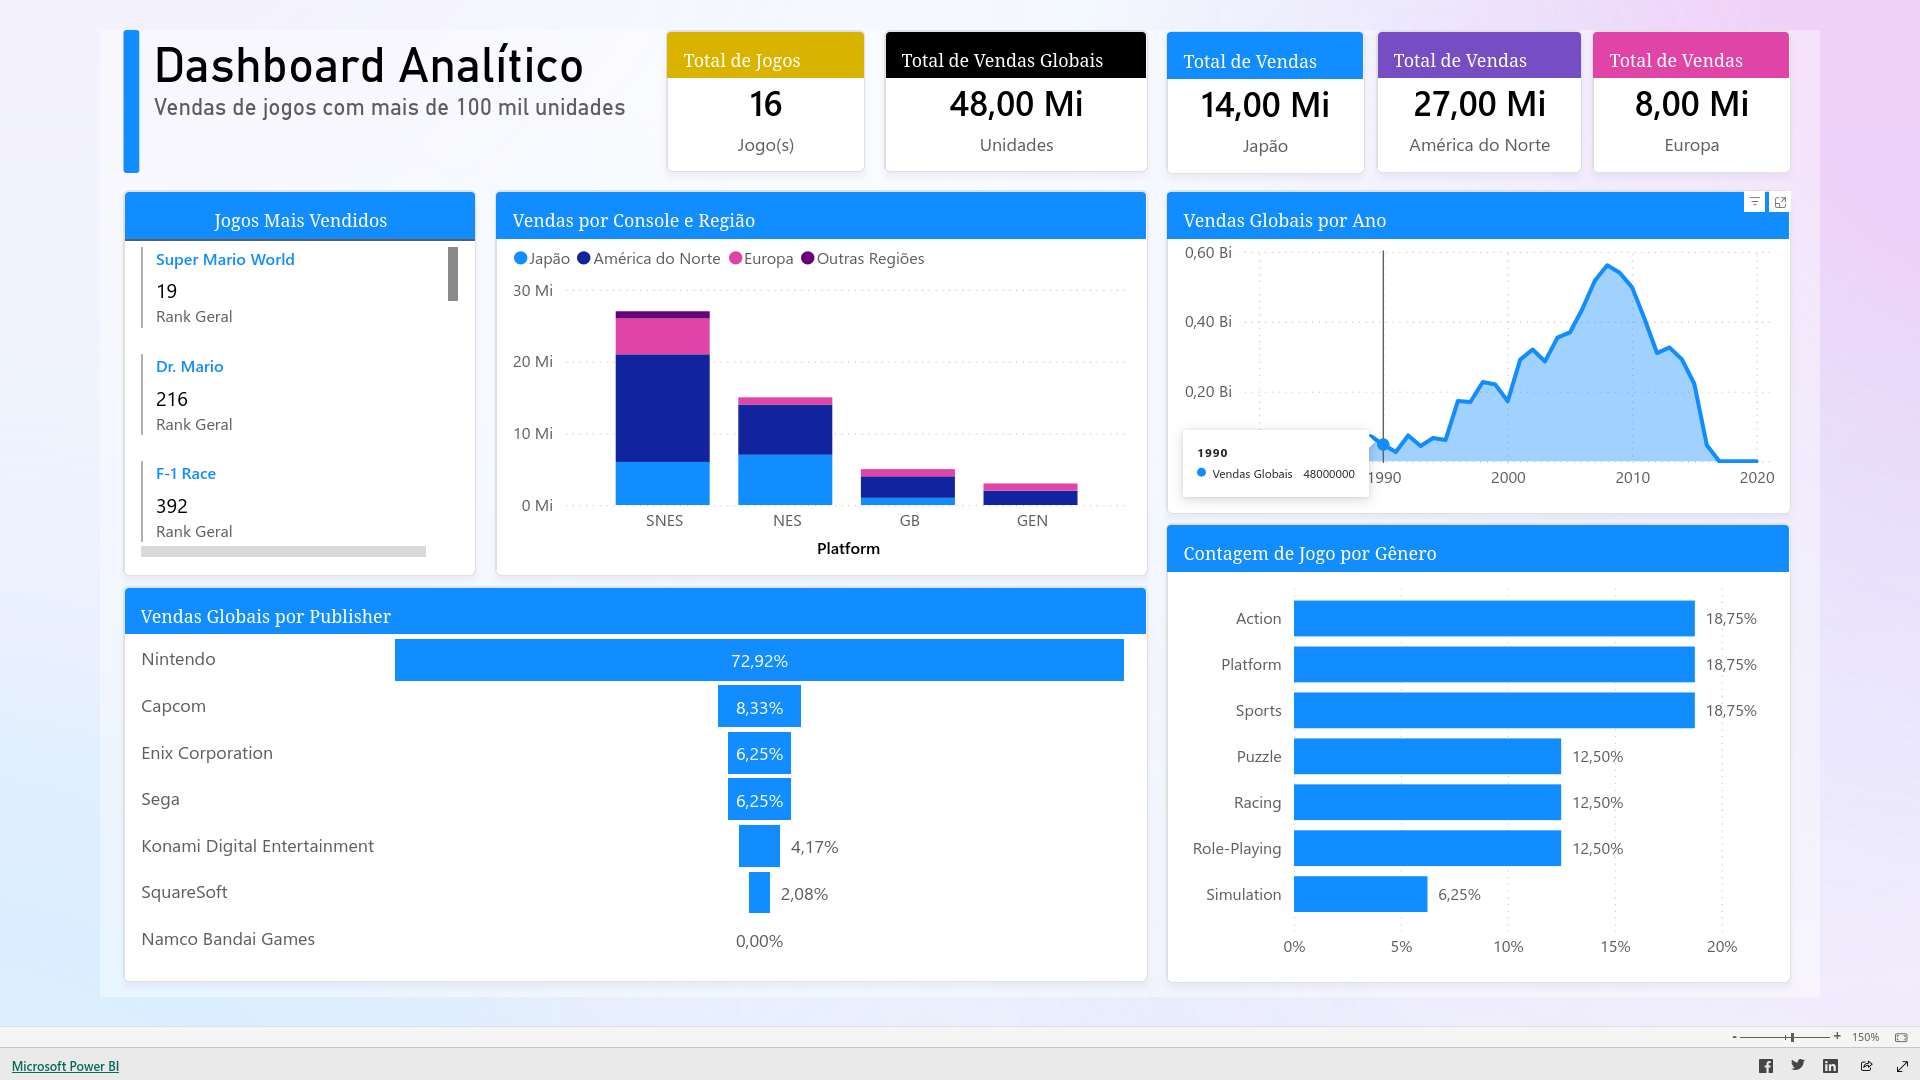Click the Total de Jogos card

point(765,101)
